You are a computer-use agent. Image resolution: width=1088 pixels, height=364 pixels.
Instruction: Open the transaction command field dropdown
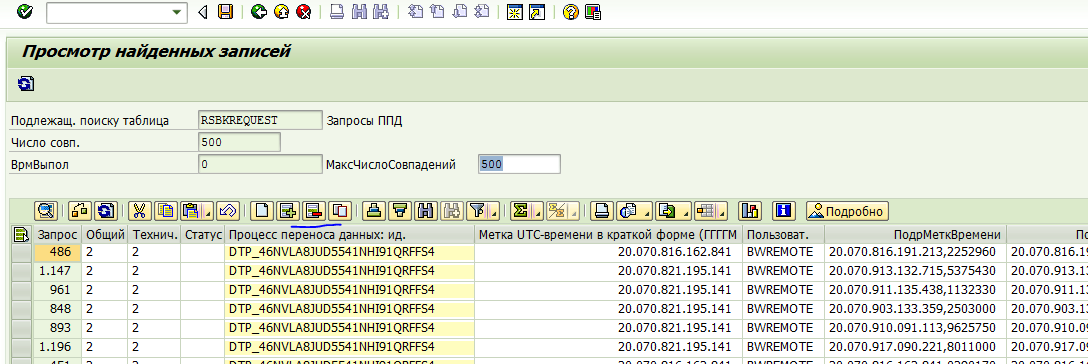click(178, 12)
